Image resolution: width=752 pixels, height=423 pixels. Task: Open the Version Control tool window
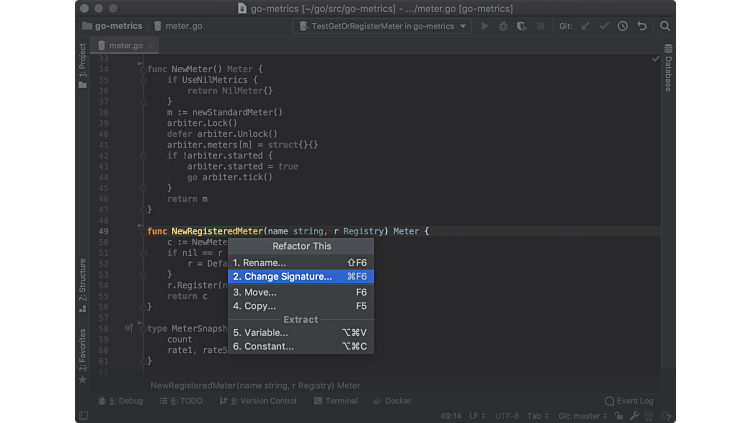tap(258, 401)
